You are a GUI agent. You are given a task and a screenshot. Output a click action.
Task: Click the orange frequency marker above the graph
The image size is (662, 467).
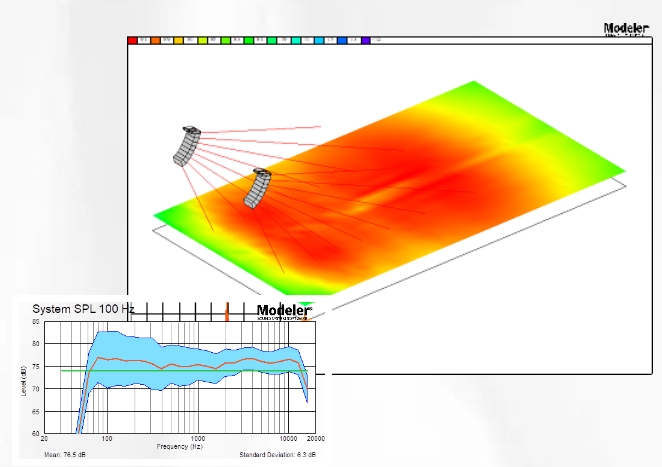coord(227,311)
